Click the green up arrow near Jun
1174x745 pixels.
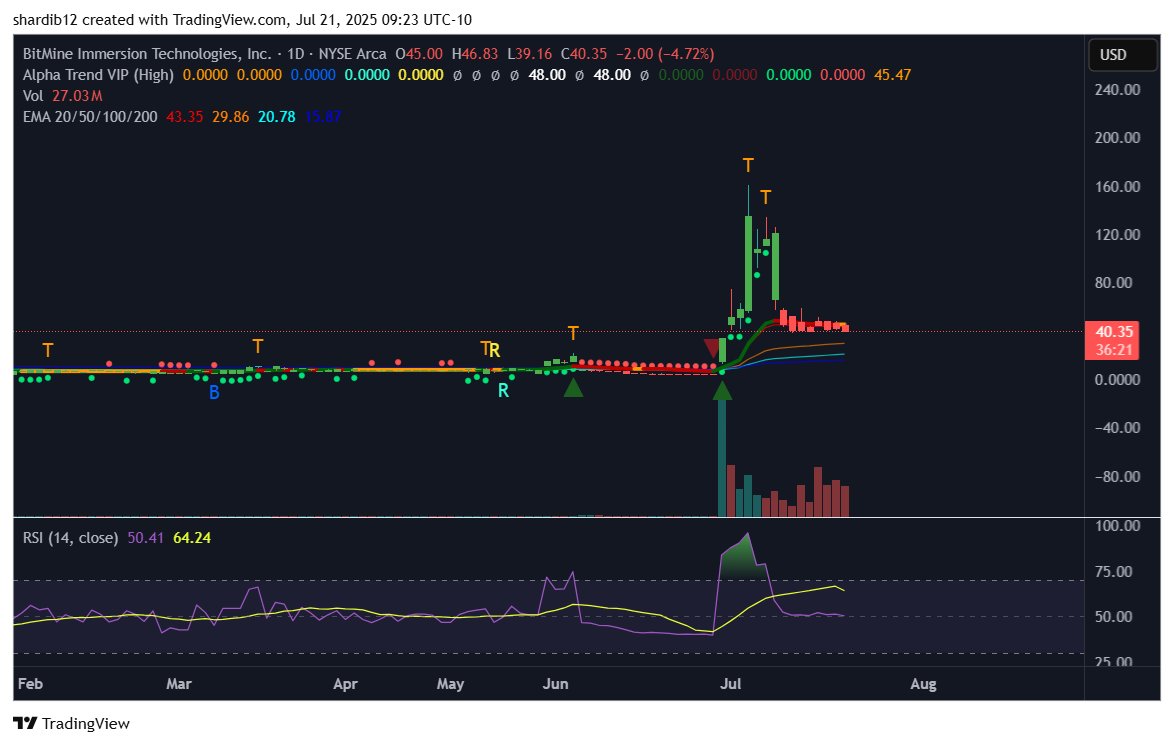(573, 387)
